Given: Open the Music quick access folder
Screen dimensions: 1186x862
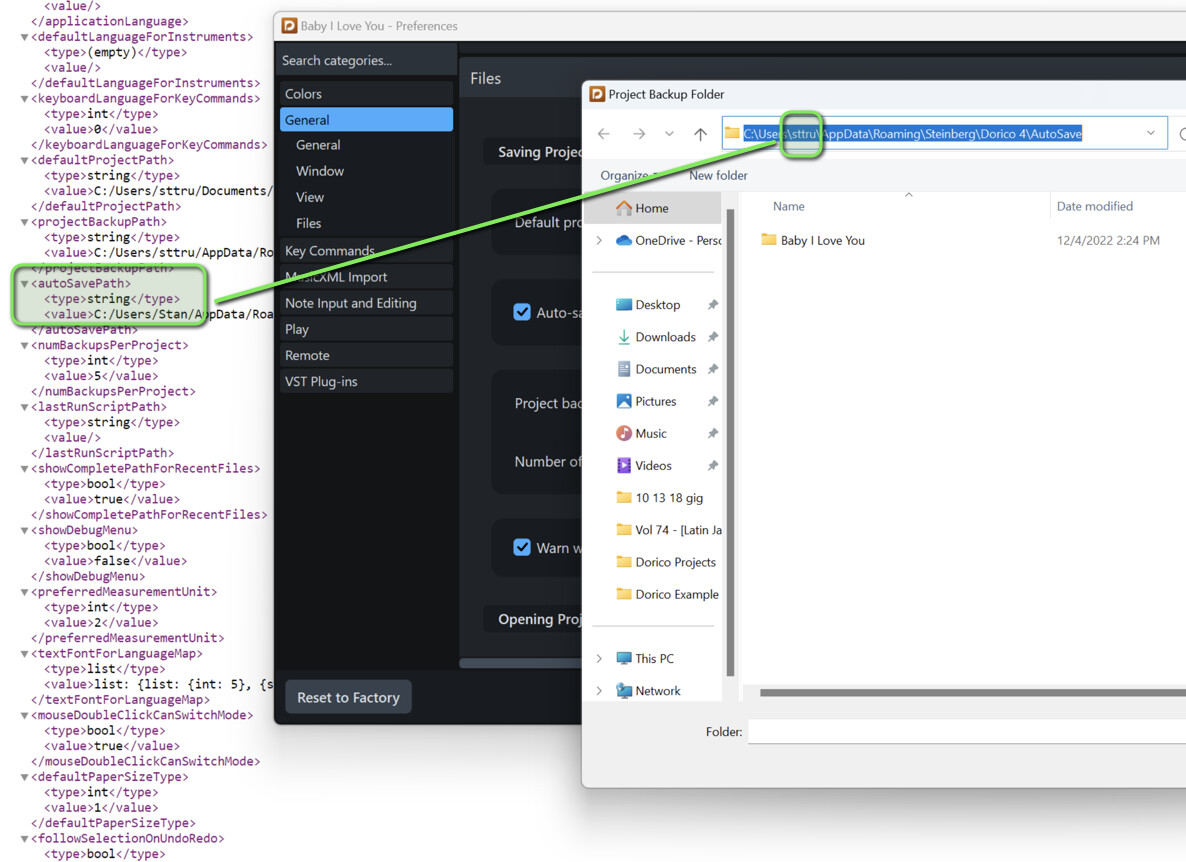Looking at the screenshot, I should tap(641, 433).
